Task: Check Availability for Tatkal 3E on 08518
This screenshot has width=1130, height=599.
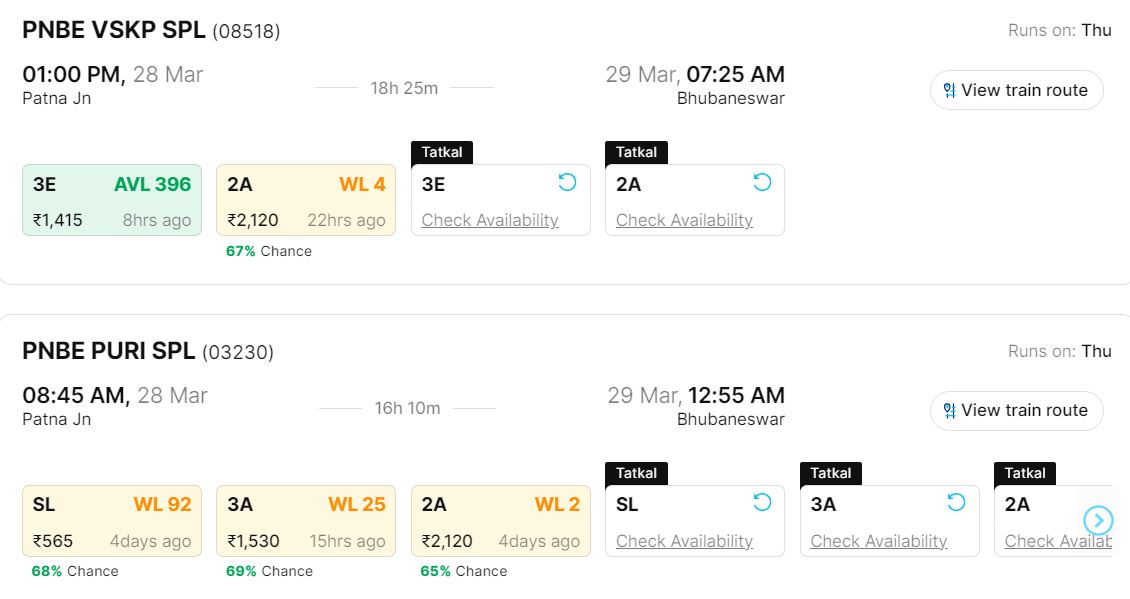Action: (490, 220)
